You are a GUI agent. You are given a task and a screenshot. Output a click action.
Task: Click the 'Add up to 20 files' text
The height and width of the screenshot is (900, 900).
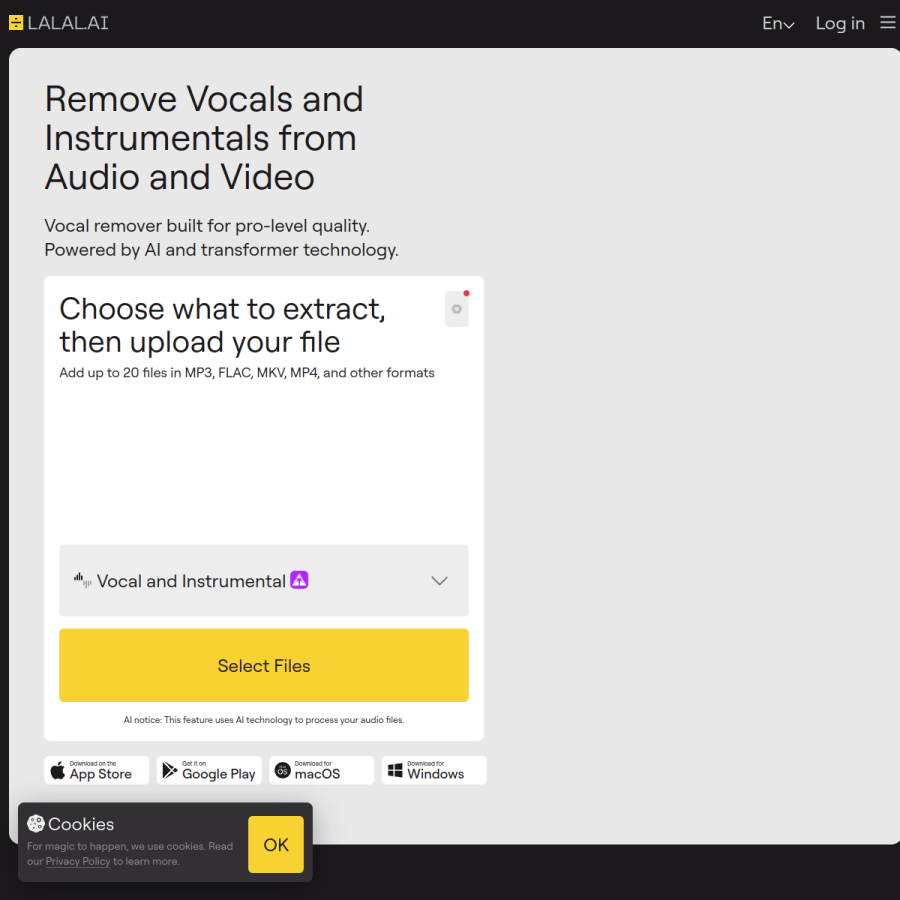coord(247,373)
